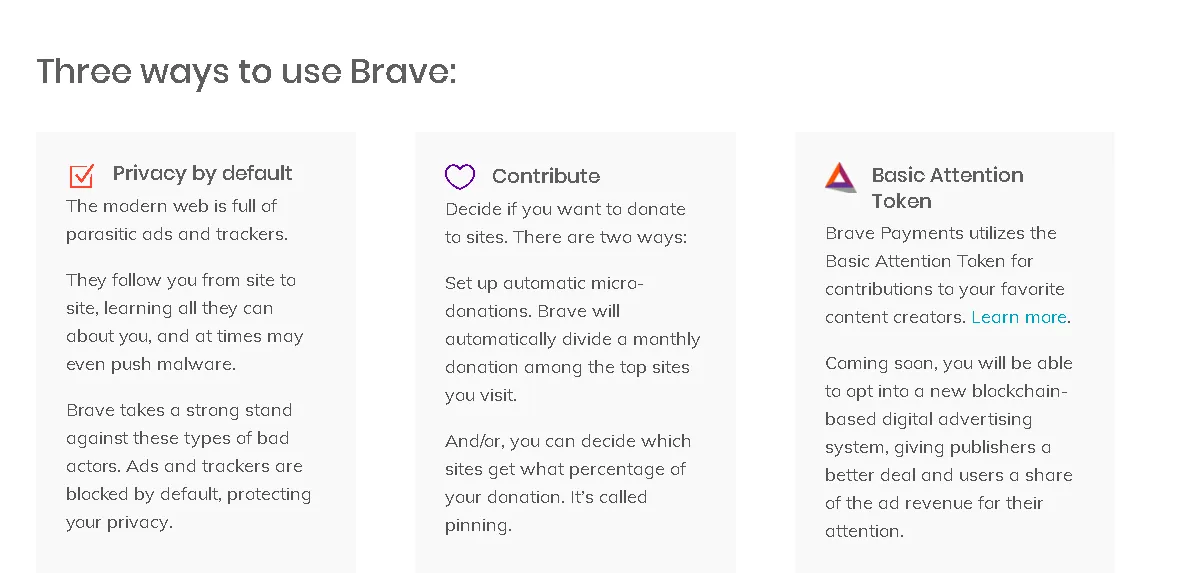Click the paragraph on blocking ads by default

[189, 466]
